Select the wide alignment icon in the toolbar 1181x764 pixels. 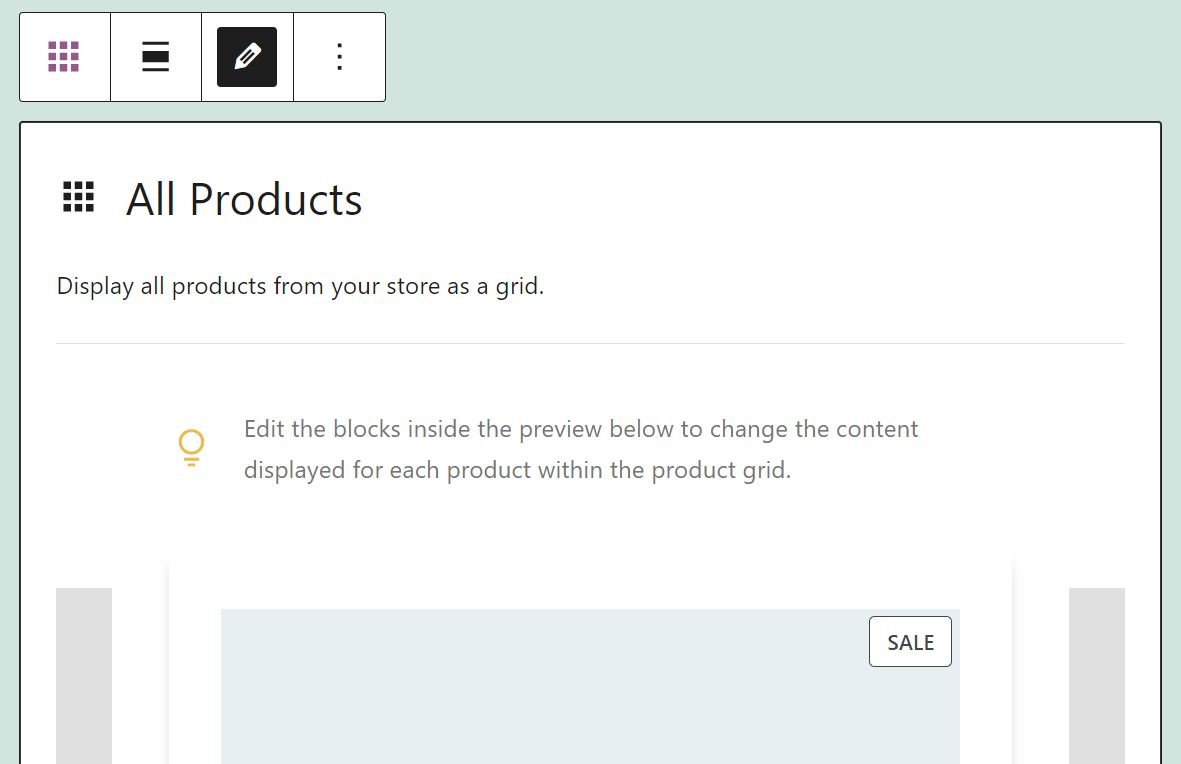pos(155,57)
